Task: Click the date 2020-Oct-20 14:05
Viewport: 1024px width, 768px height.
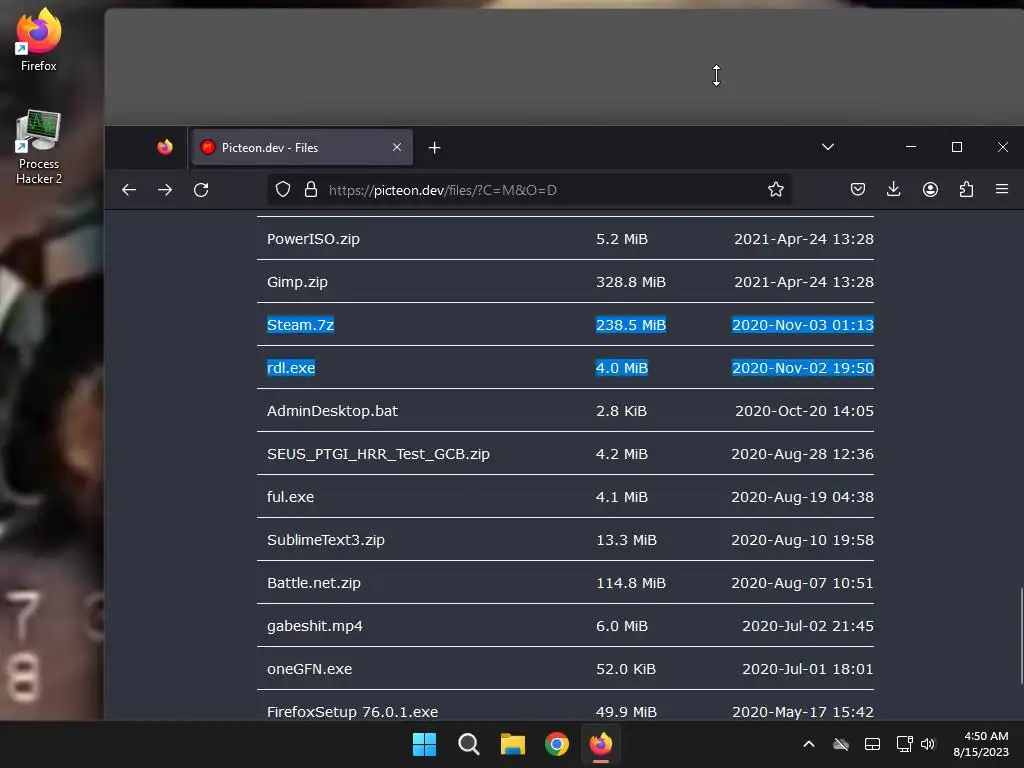Action: click(x=804, y=411)
